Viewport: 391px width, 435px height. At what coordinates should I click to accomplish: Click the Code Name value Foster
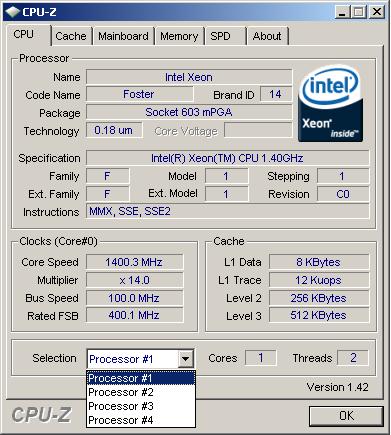coord(139,94)
